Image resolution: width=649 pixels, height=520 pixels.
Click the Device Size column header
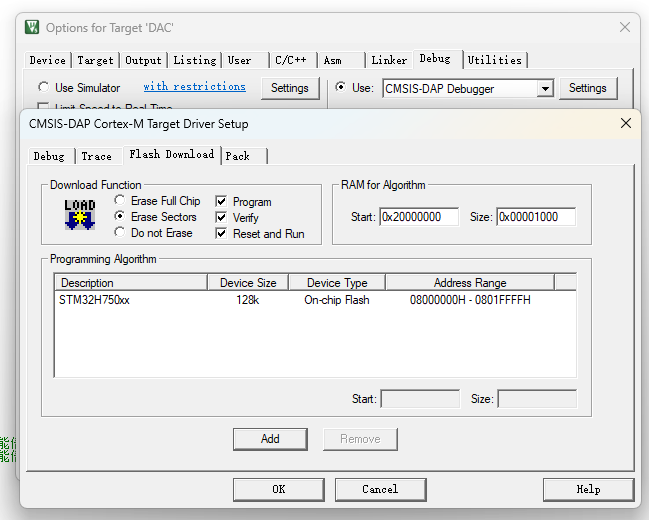click(x=248, y=282)
